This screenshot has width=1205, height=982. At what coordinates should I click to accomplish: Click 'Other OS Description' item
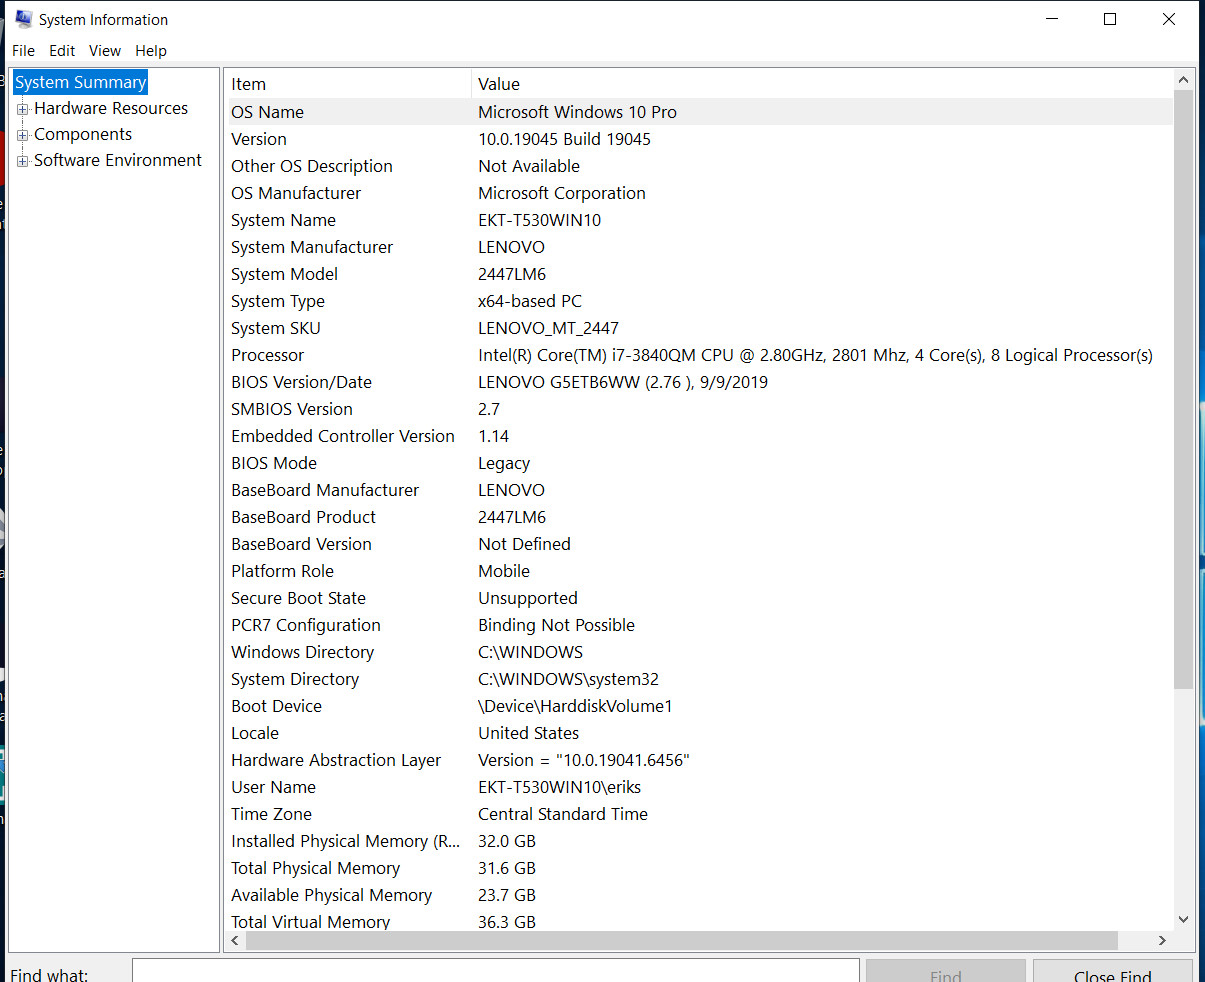click(x=312, y=166)
